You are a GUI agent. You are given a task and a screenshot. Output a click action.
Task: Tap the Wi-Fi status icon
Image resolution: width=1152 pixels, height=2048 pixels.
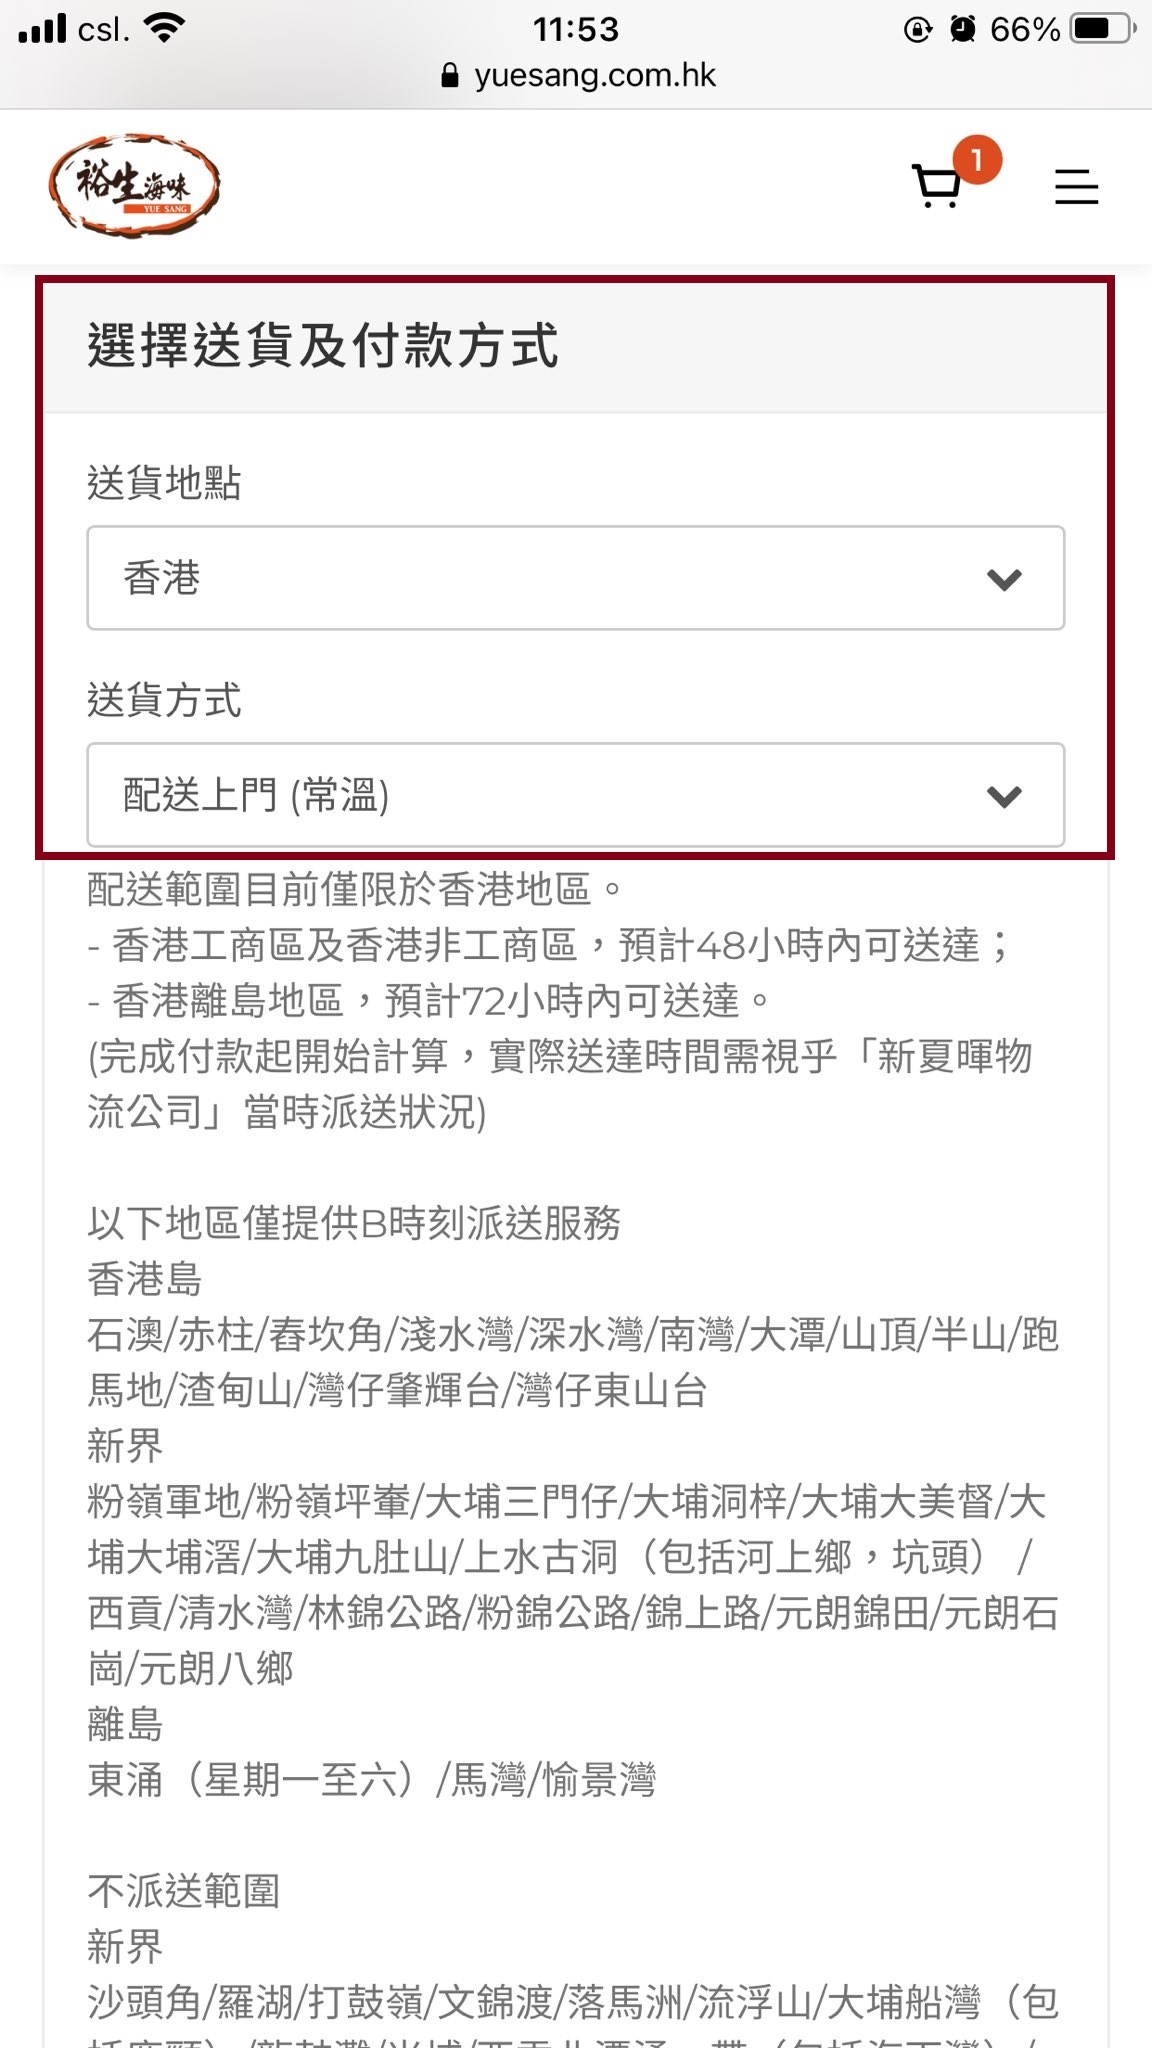[164, 28]
